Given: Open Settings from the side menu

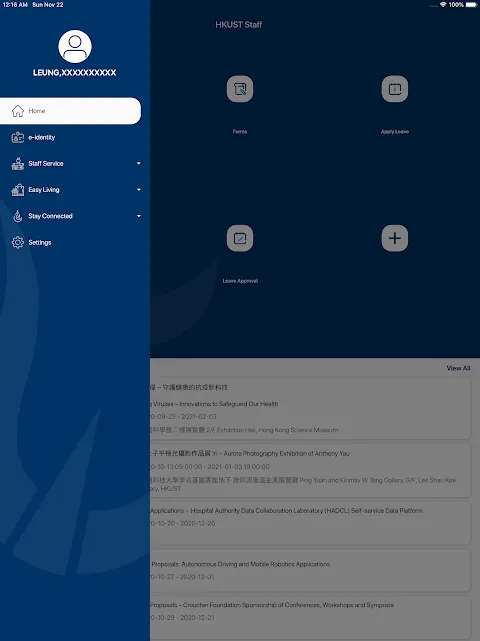Looking at the screenshot, I should 70,242.
